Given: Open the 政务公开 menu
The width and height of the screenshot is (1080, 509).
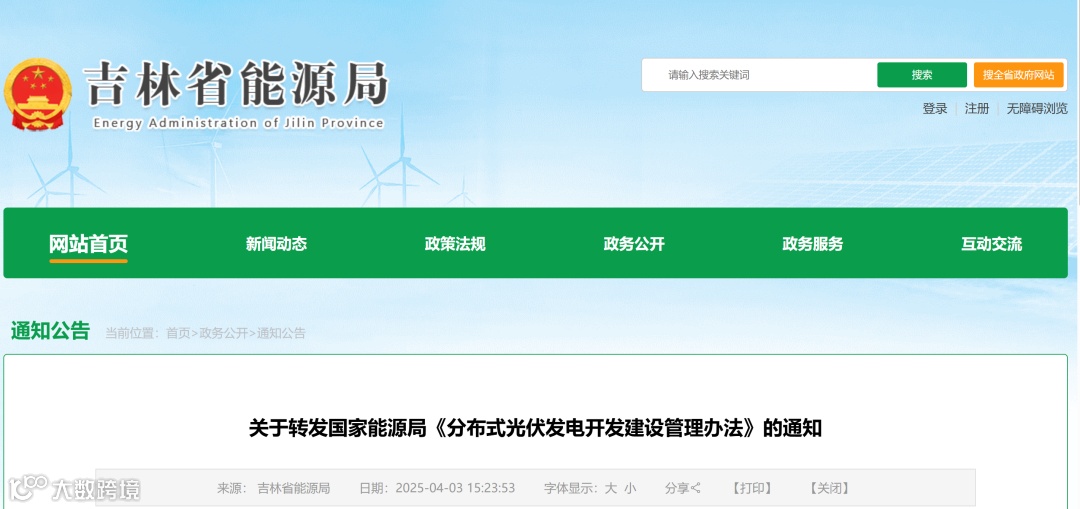Looking at the screenshot, I should tap(634, 244).
